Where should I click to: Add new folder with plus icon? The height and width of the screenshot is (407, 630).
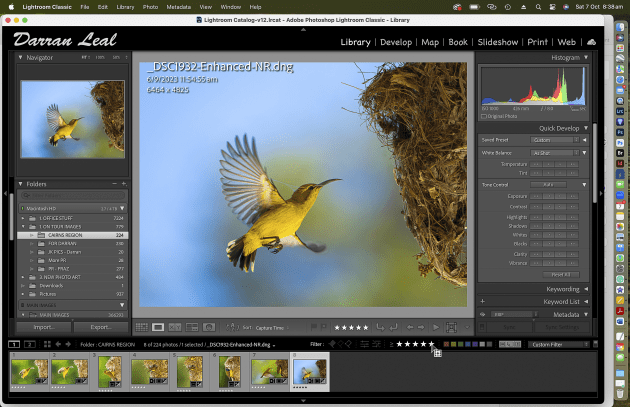point(124,184)
